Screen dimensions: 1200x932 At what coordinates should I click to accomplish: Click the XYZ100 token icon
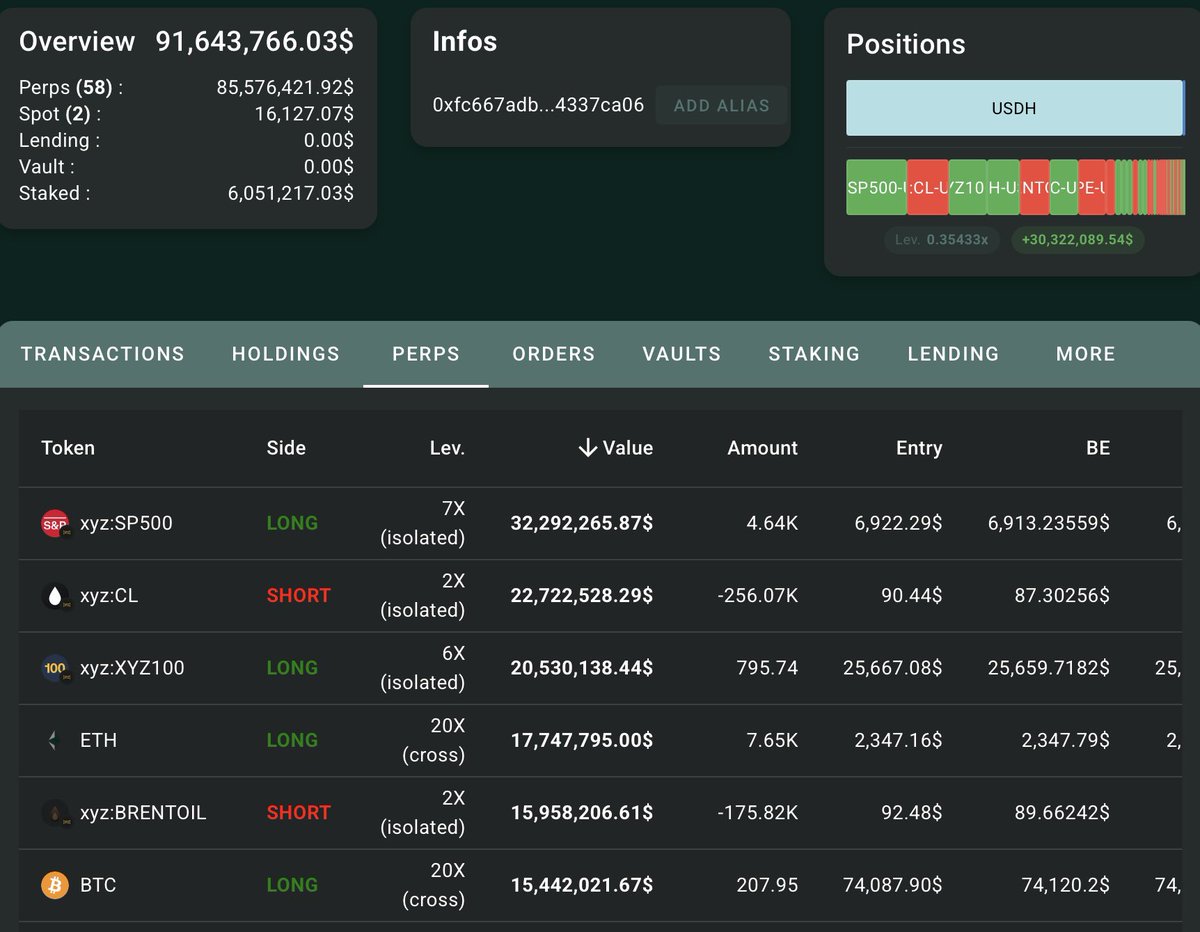54,668
